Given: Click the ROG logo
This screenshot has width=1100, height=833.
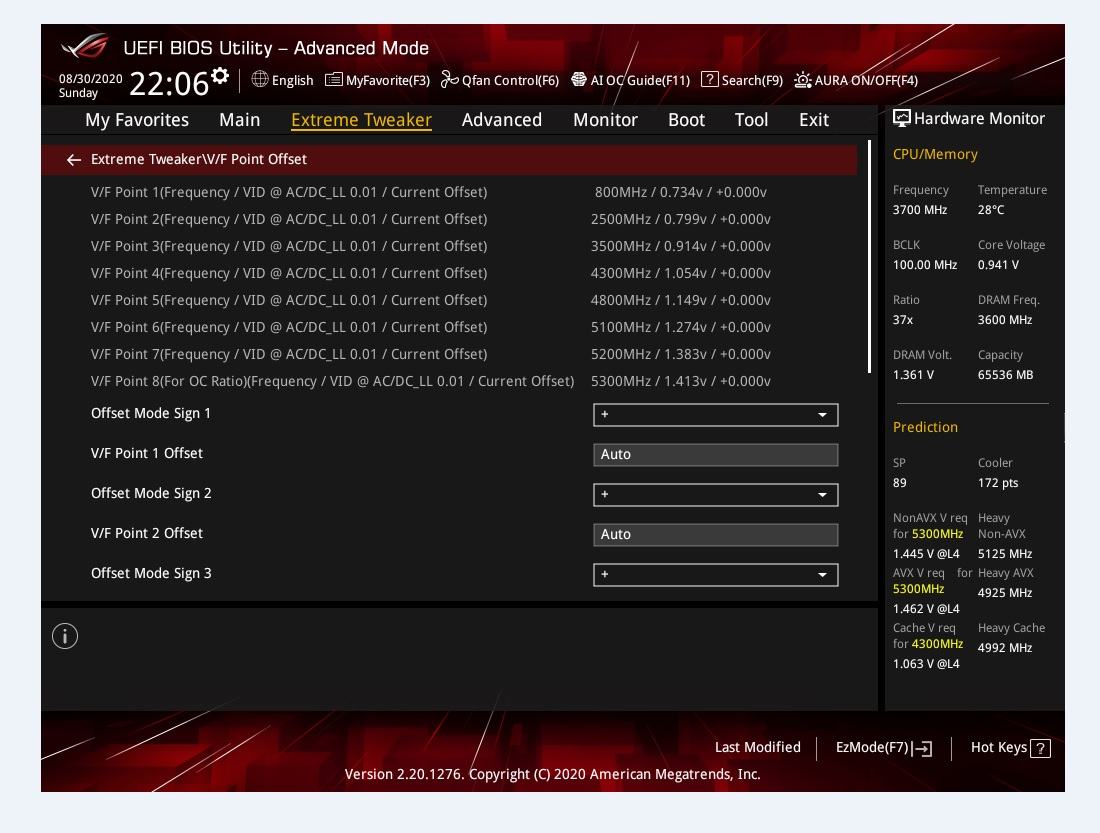Looking at the screenshot, I should [85, 47].
